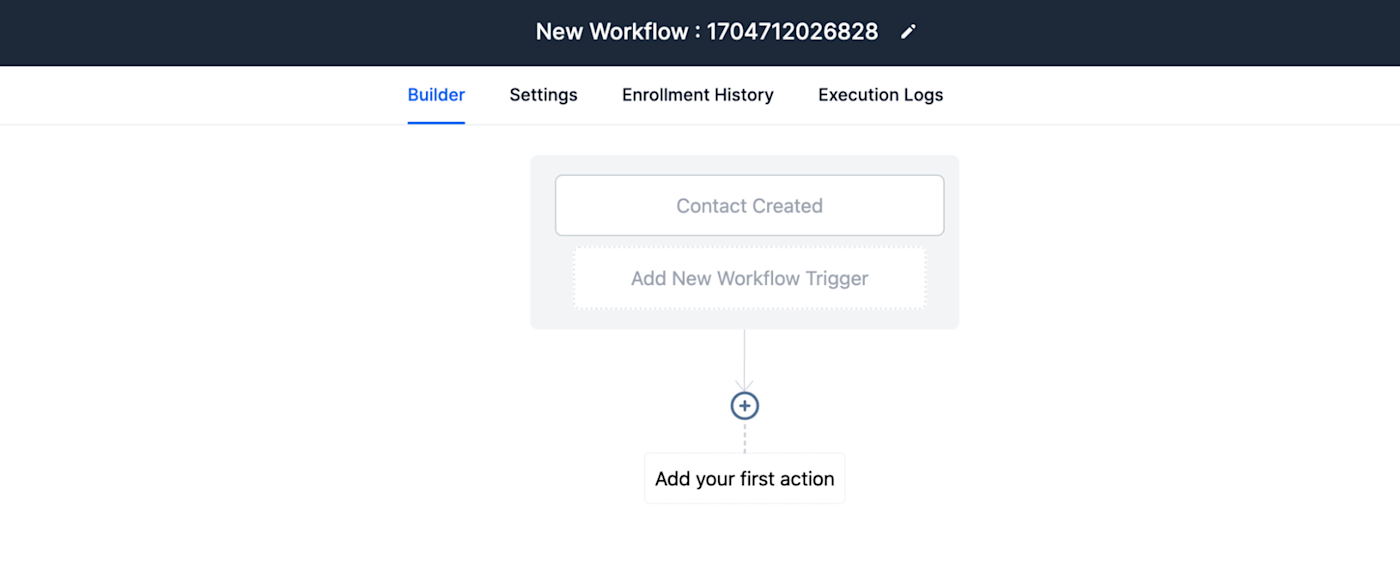Open the Builder tab
Screen dimensions: 1400x578
pyautogui.click(x=436, y=95)
